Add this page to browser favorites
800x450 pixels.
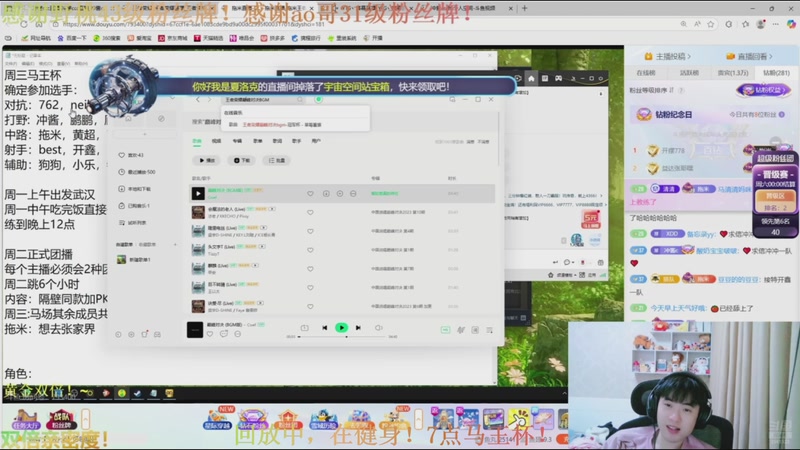click(x=711, y=24)
